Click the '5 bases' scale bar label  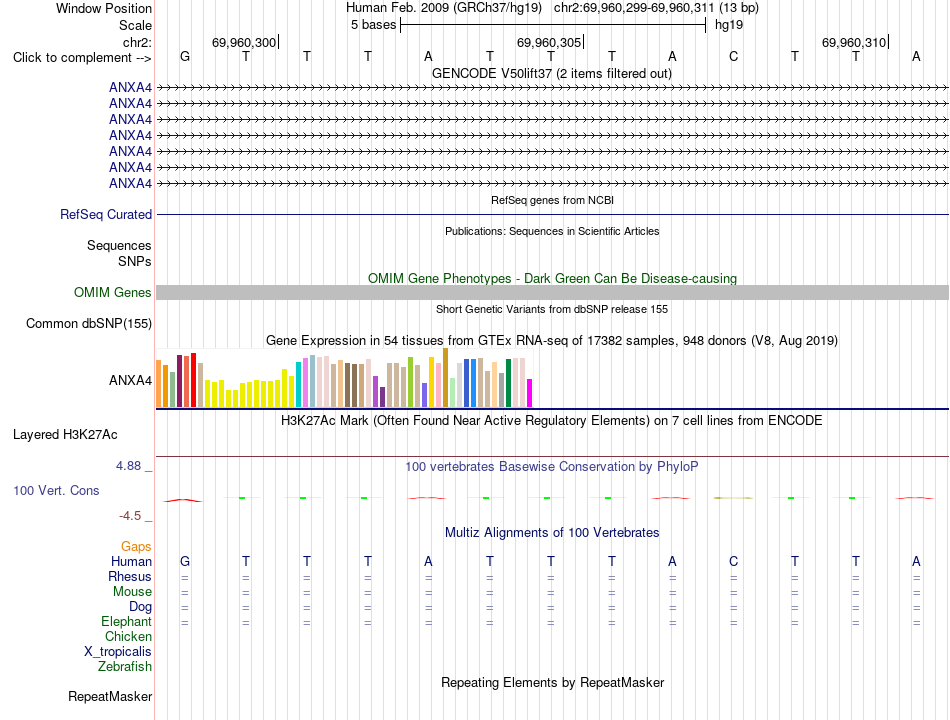point(373,25)
